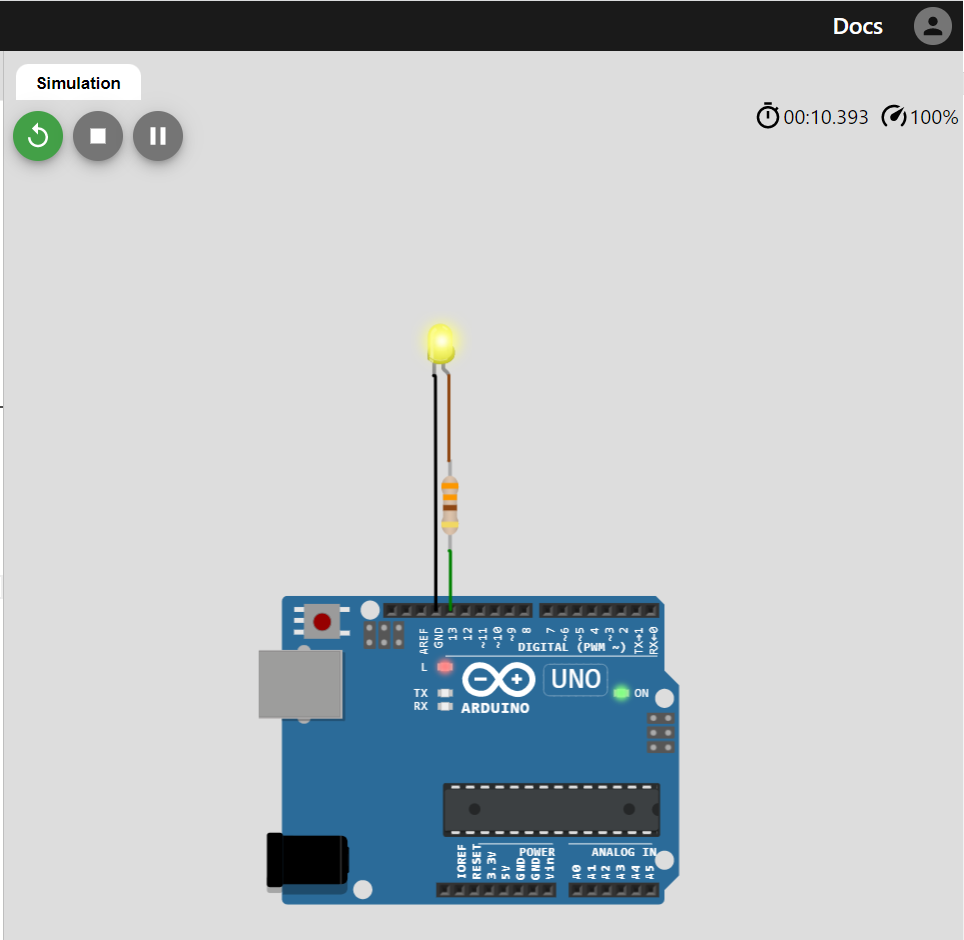Click the red reset button on Arduino
The height and width of the screenshot is (940, 964).
(x=322, y=622)
